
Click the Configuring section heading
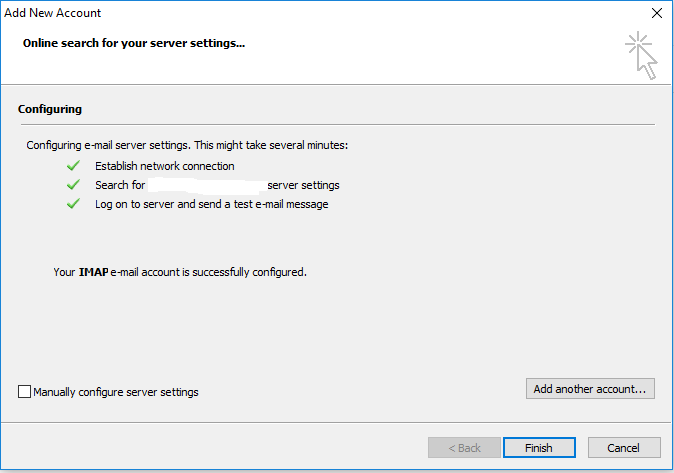(x=50, y=109)
